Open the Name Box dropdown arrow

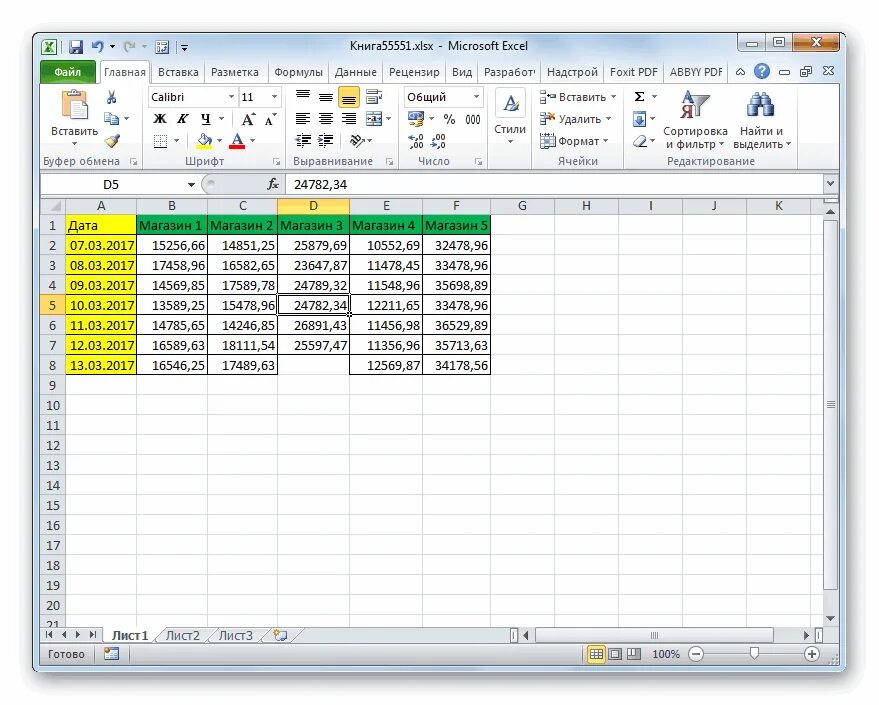[x=191, y=184]
